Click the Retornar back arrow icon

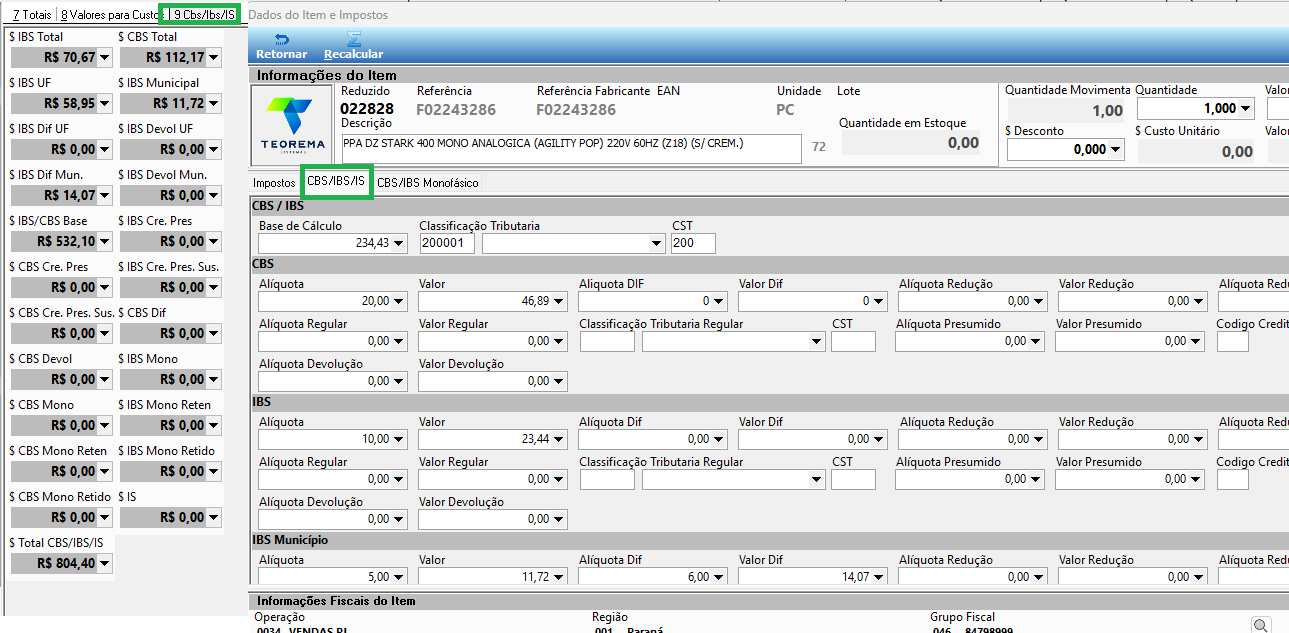pos(281,40)
